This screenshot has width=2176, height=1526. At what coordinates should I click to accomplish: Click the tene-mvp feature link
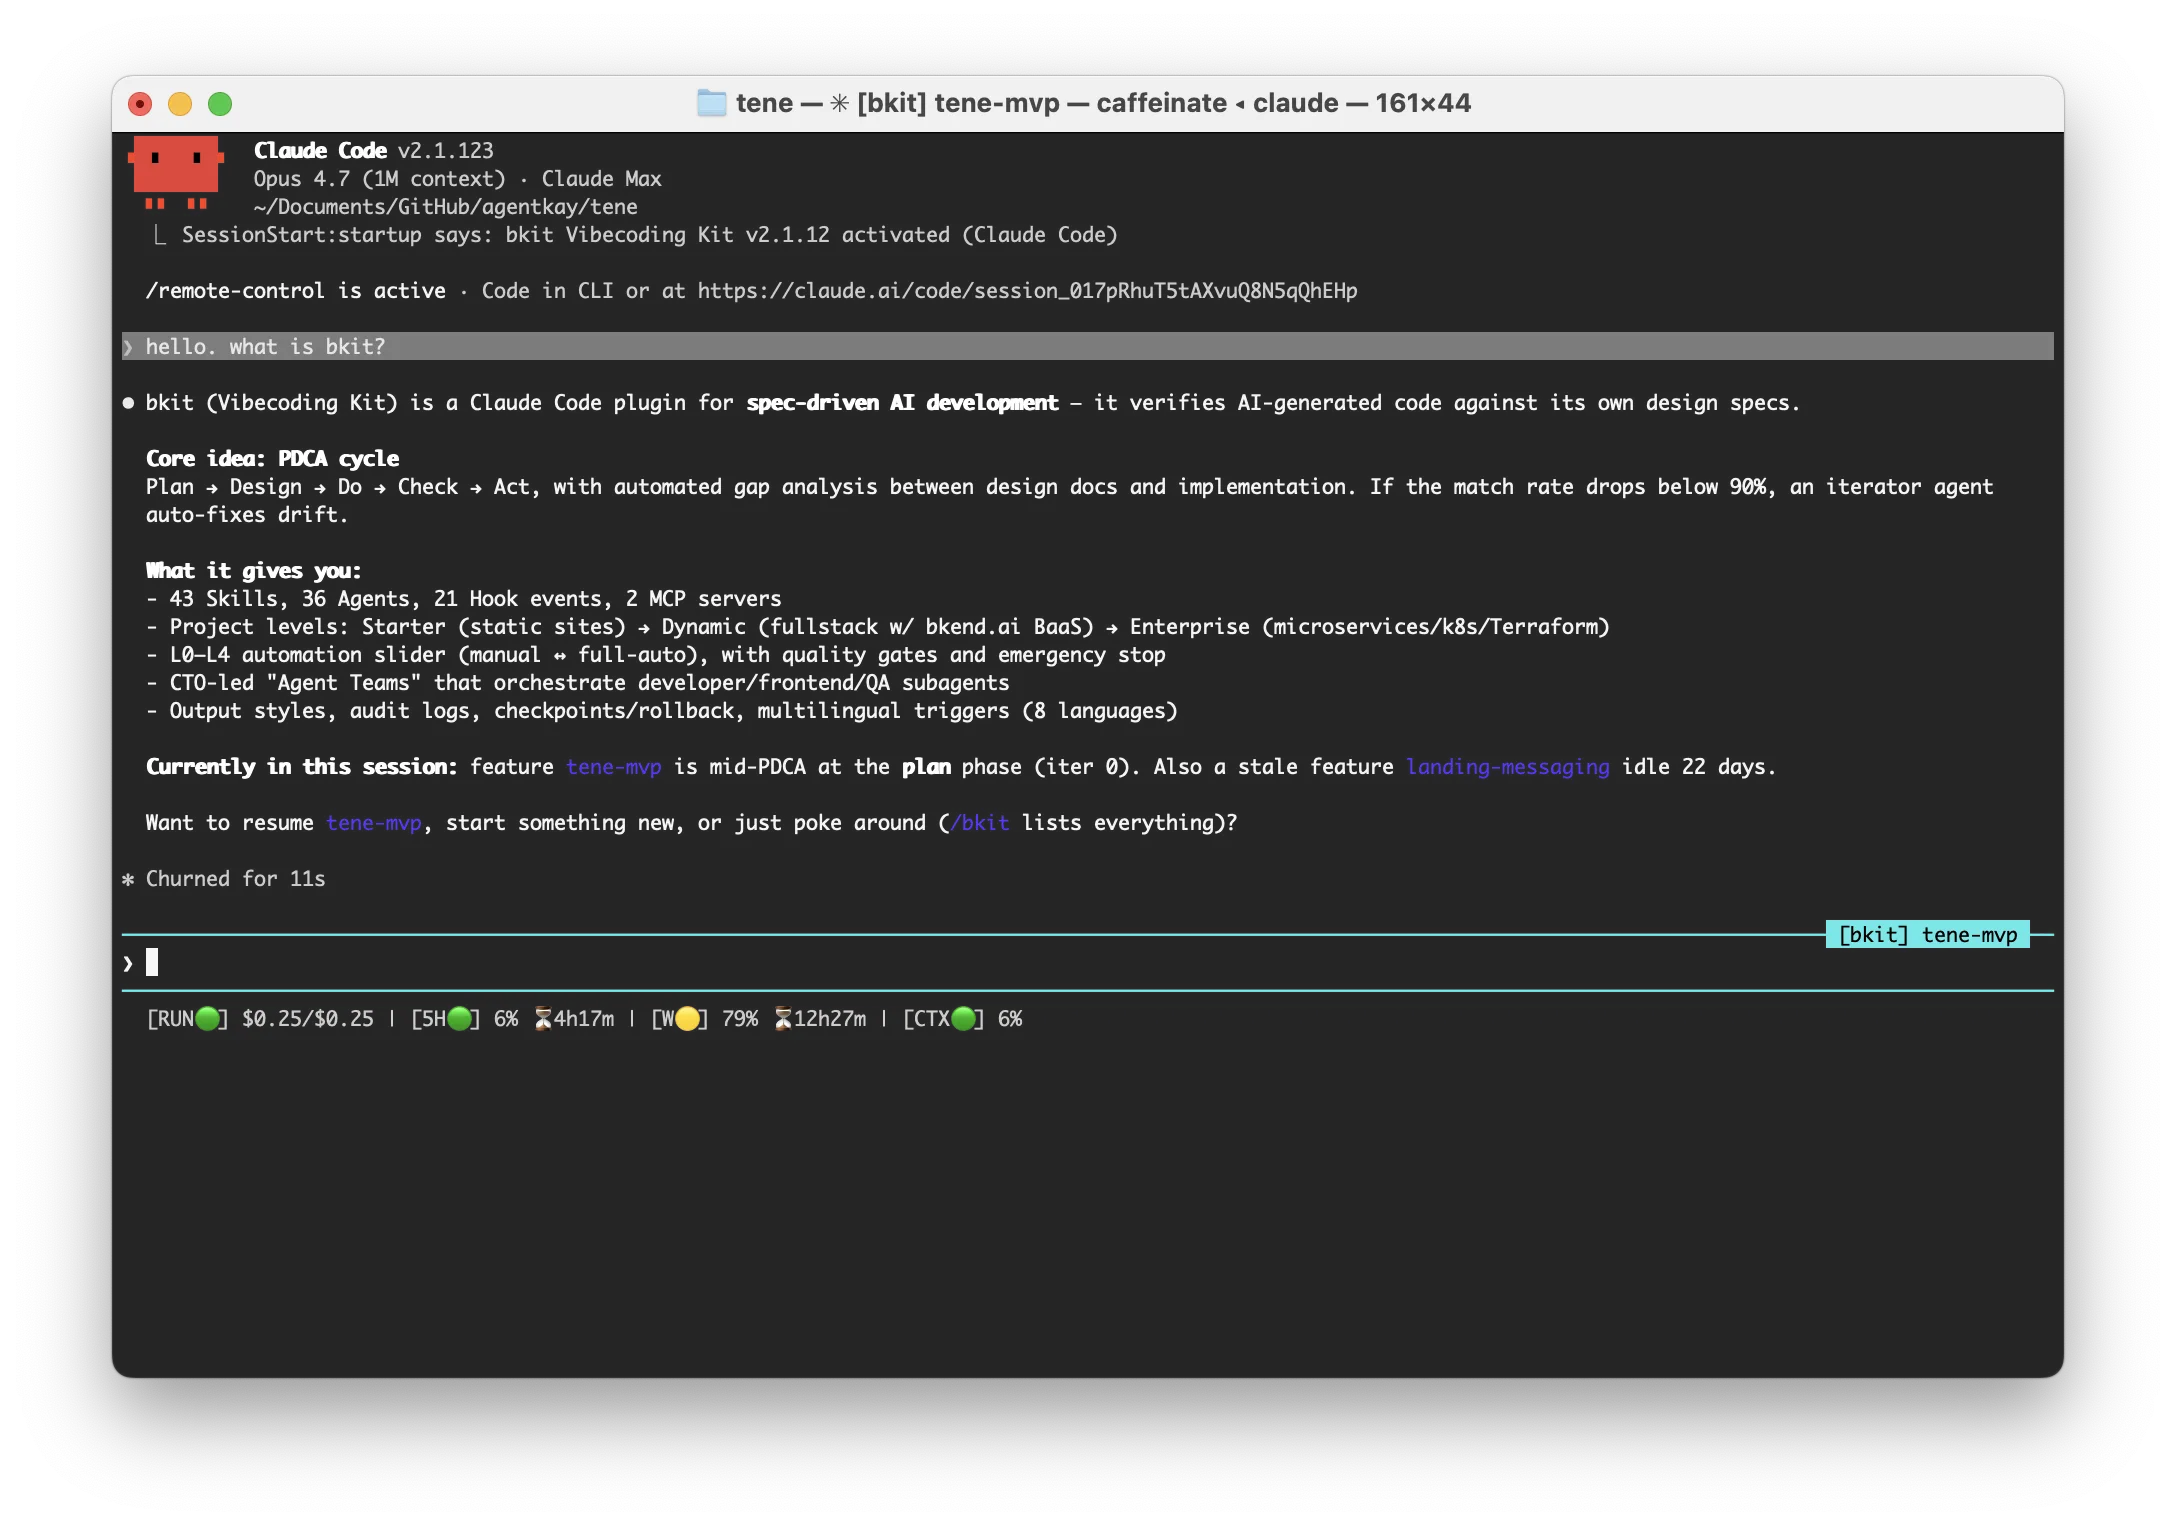click(x=614, y=767)
